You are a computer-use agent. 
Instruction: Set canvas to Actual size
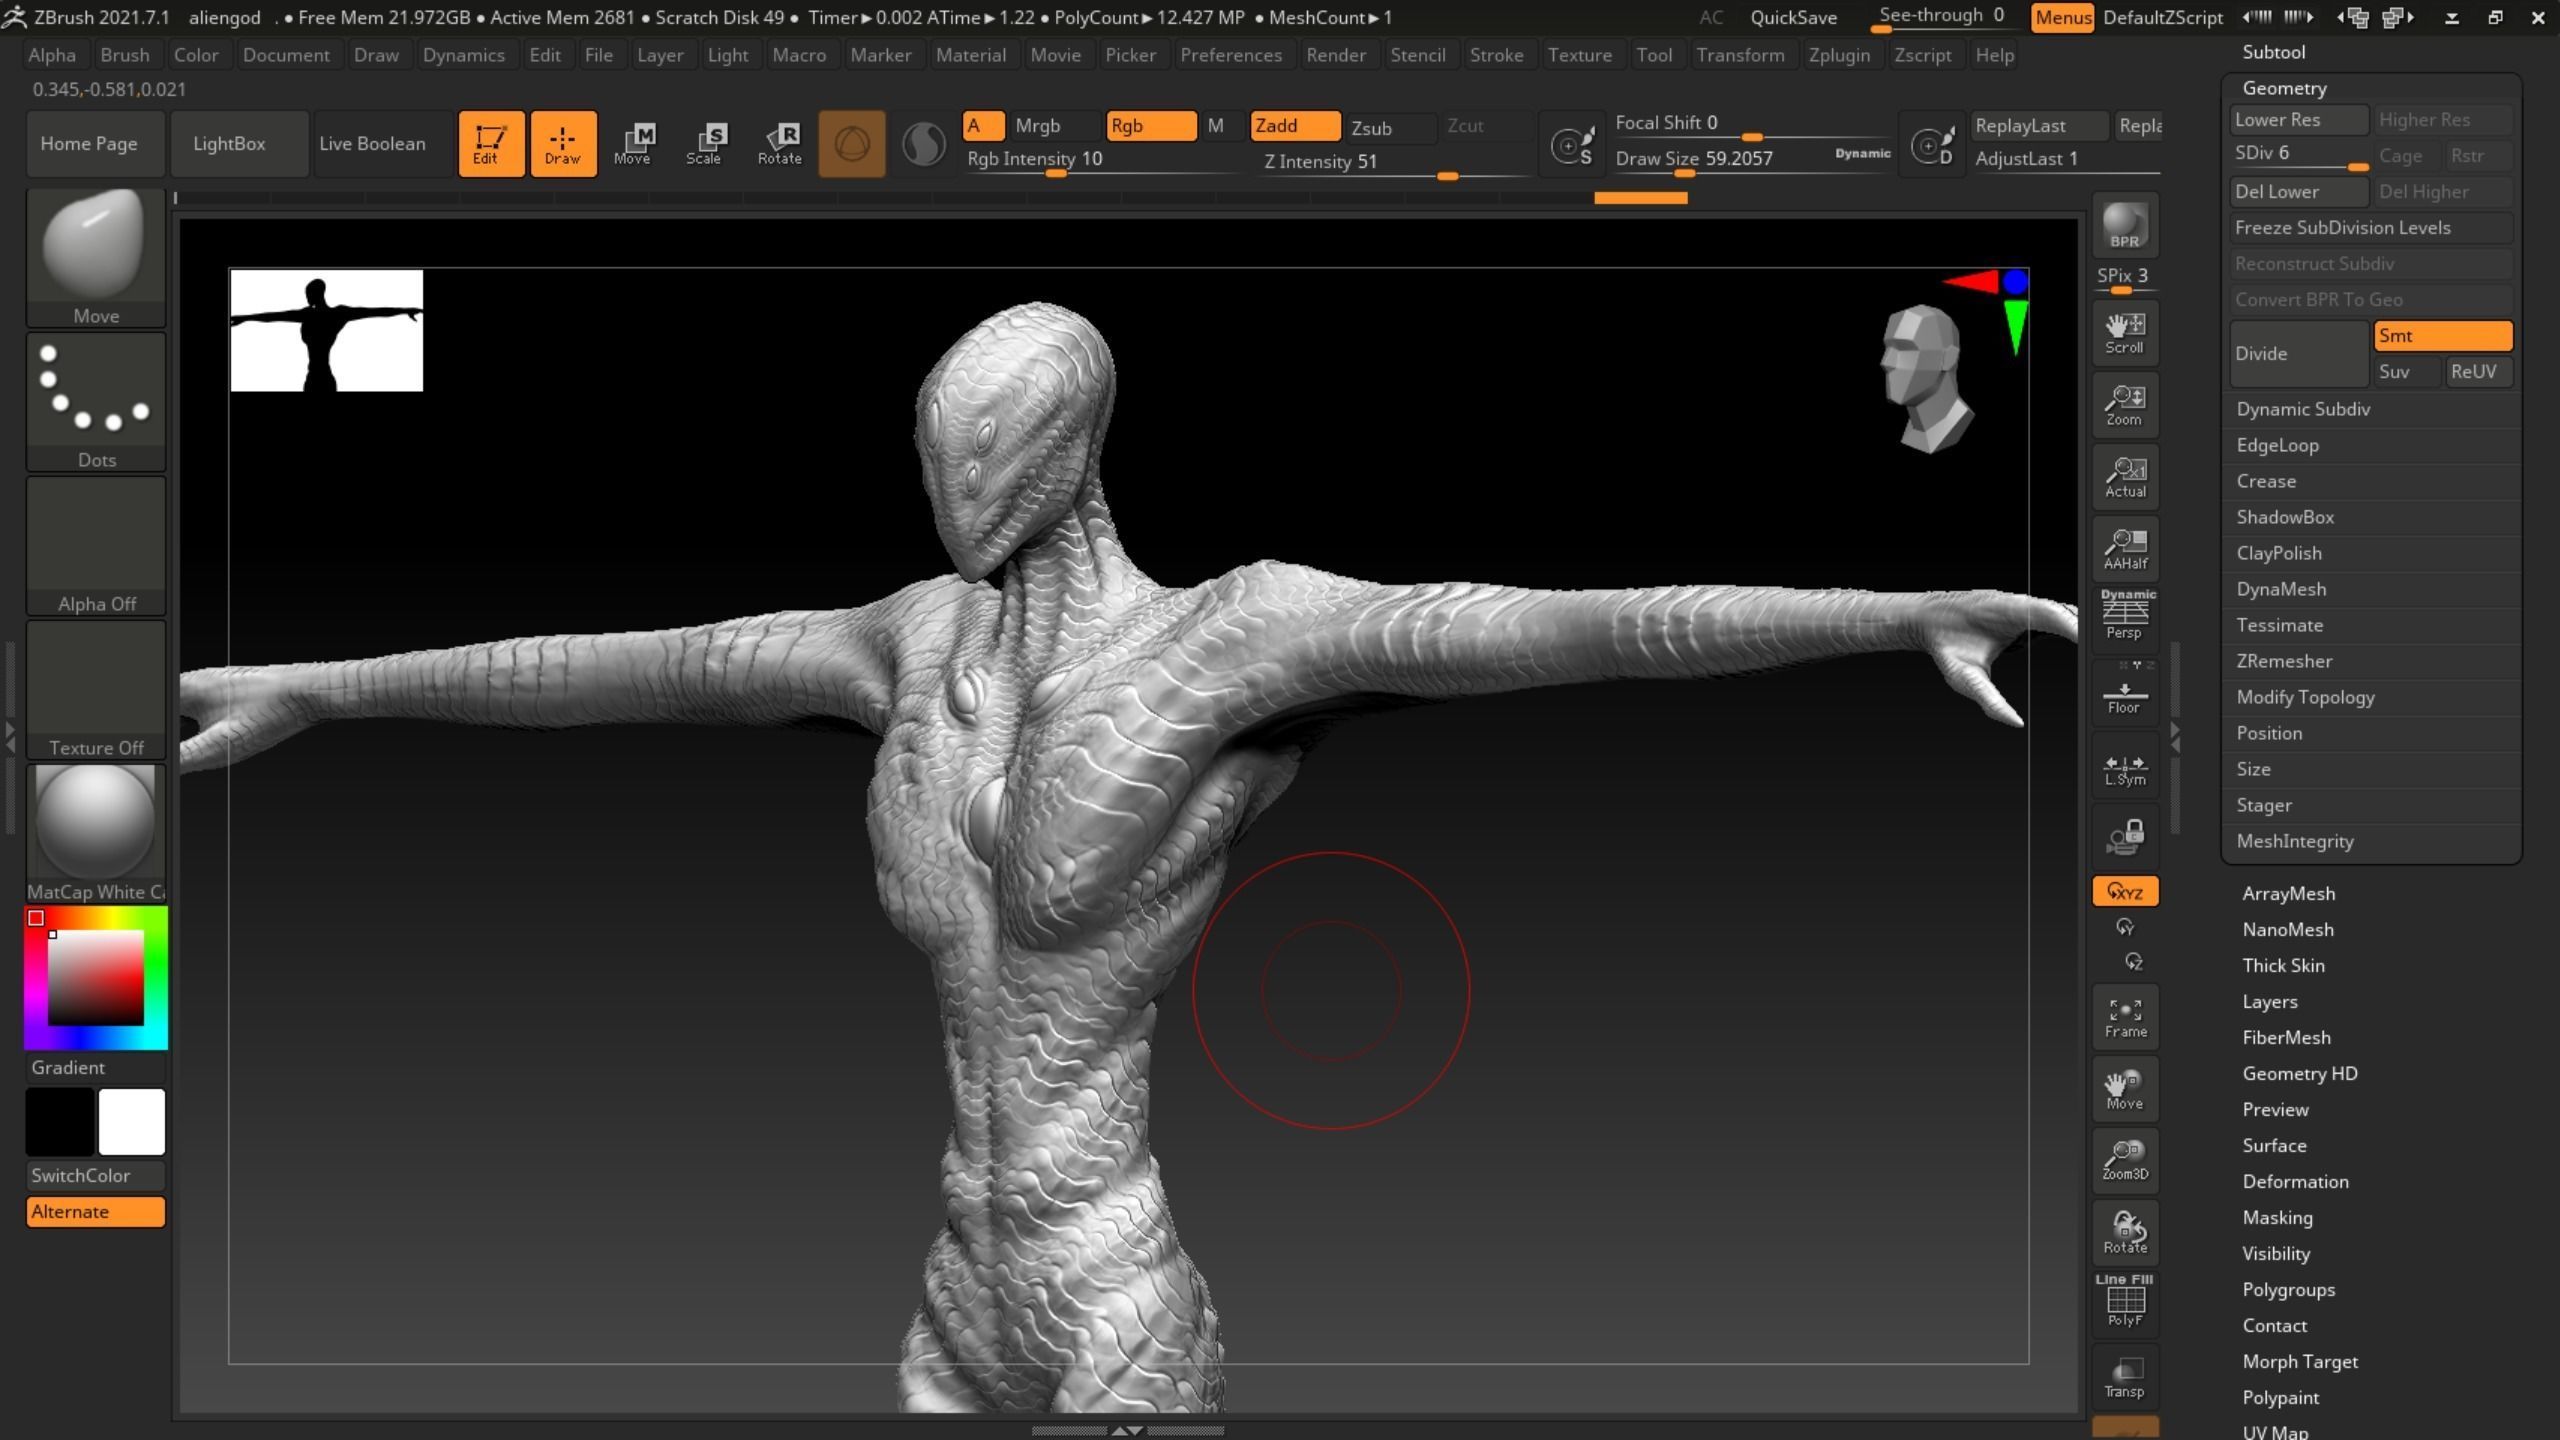click(2125, 477)
